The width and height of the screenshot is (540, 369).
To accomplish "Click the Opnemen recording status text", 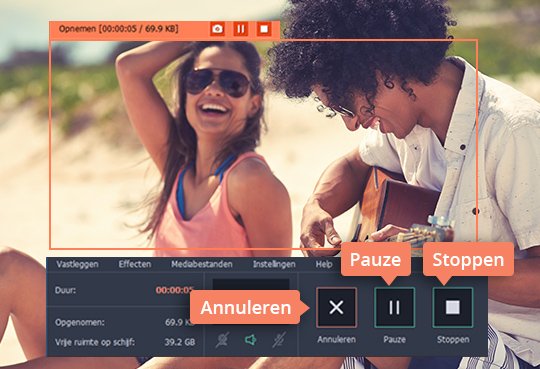I will [118, 29].
